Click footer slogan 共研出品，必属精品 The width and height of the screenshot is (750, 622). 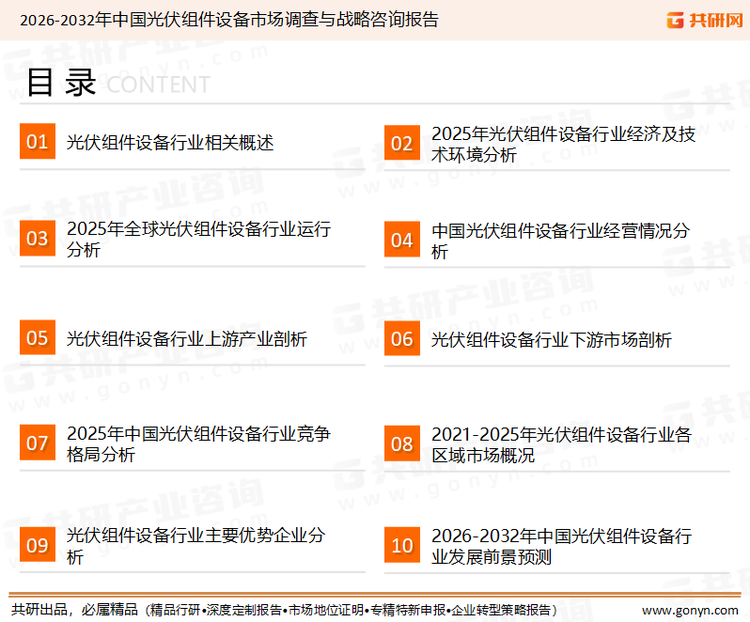tap(75, 610)
